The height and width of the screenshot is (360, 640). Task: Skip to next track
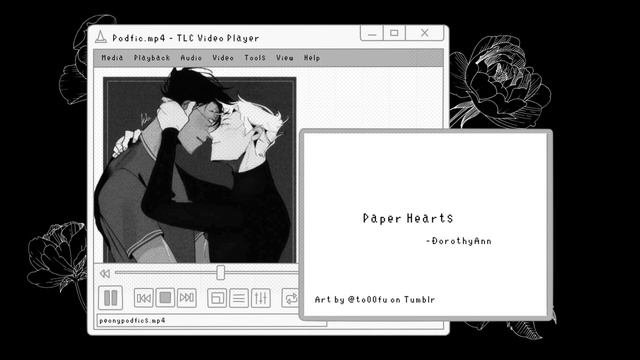[187, 298]
